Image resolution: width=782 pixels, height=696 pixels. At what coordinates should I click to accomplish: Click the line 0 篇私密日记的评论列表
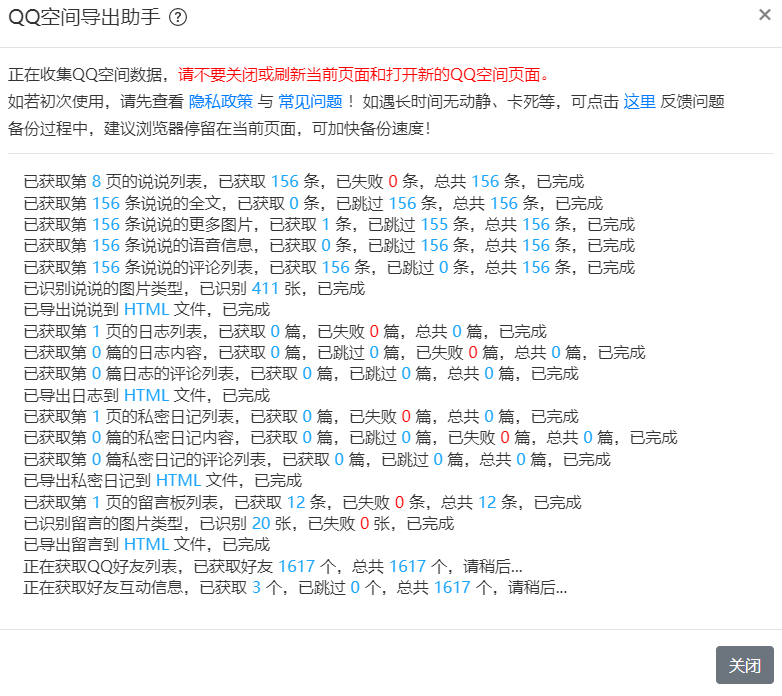(x=317, y=460)
